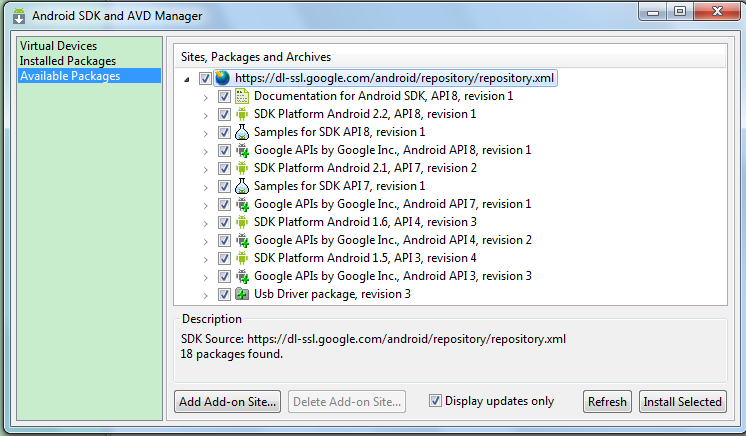Uncheck SDK Platform Android 2.1 checkbox
This screenshot has width=746, height=436.
point(224,168)
